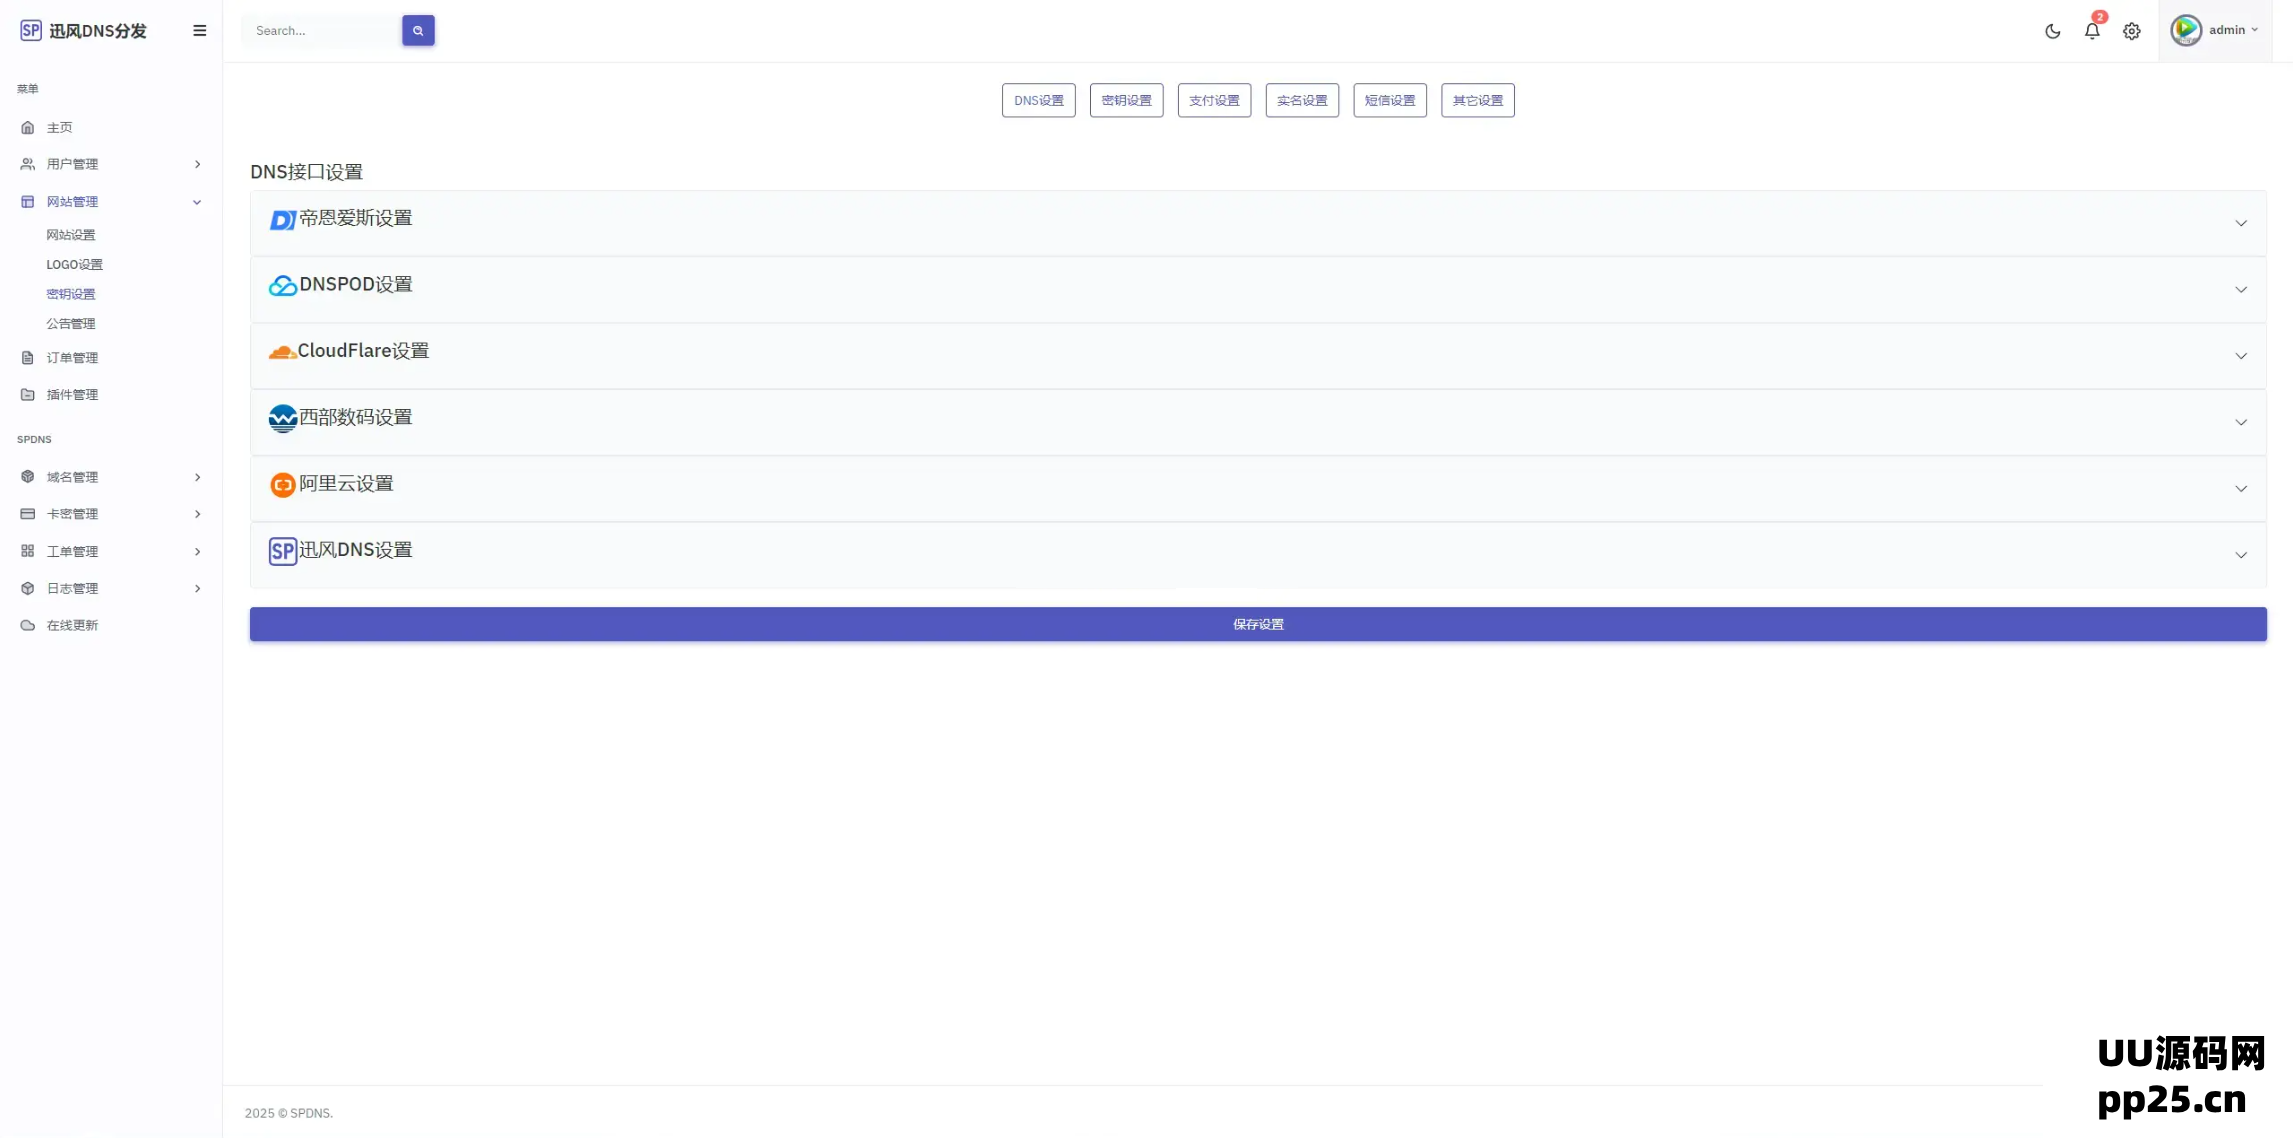Collapse sidebar with hamburger menu icon

coord(199,31)
